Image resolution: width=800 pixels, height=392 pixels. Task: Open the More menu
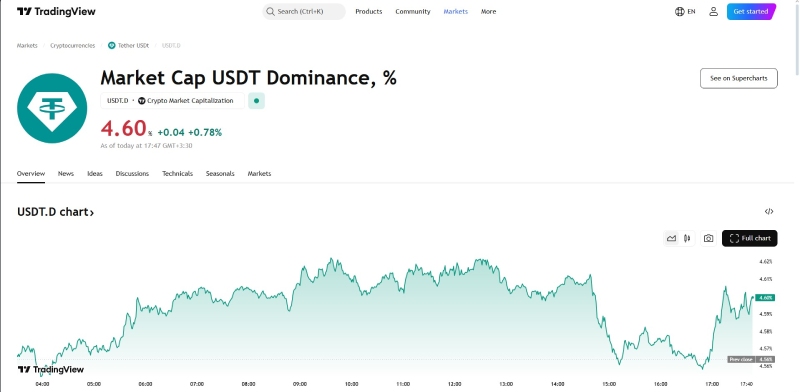point(488,11)
